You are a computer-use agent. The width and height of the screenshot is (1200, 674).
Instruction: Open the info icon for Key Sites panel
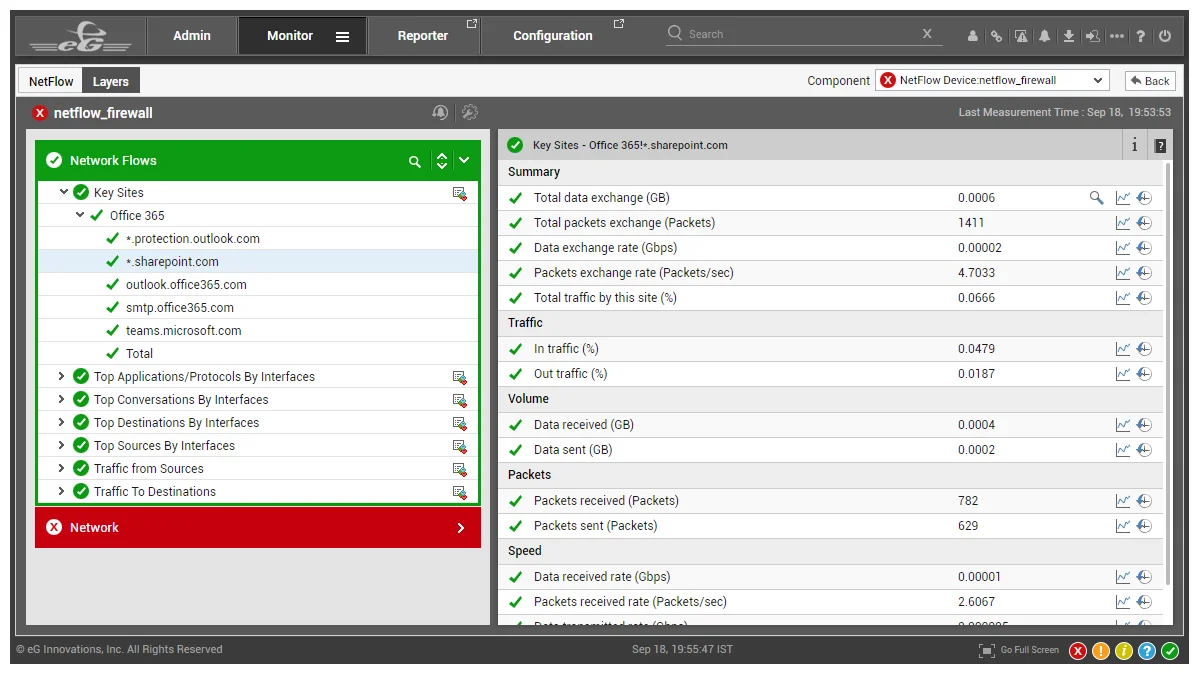click(x=1134, y=145)
